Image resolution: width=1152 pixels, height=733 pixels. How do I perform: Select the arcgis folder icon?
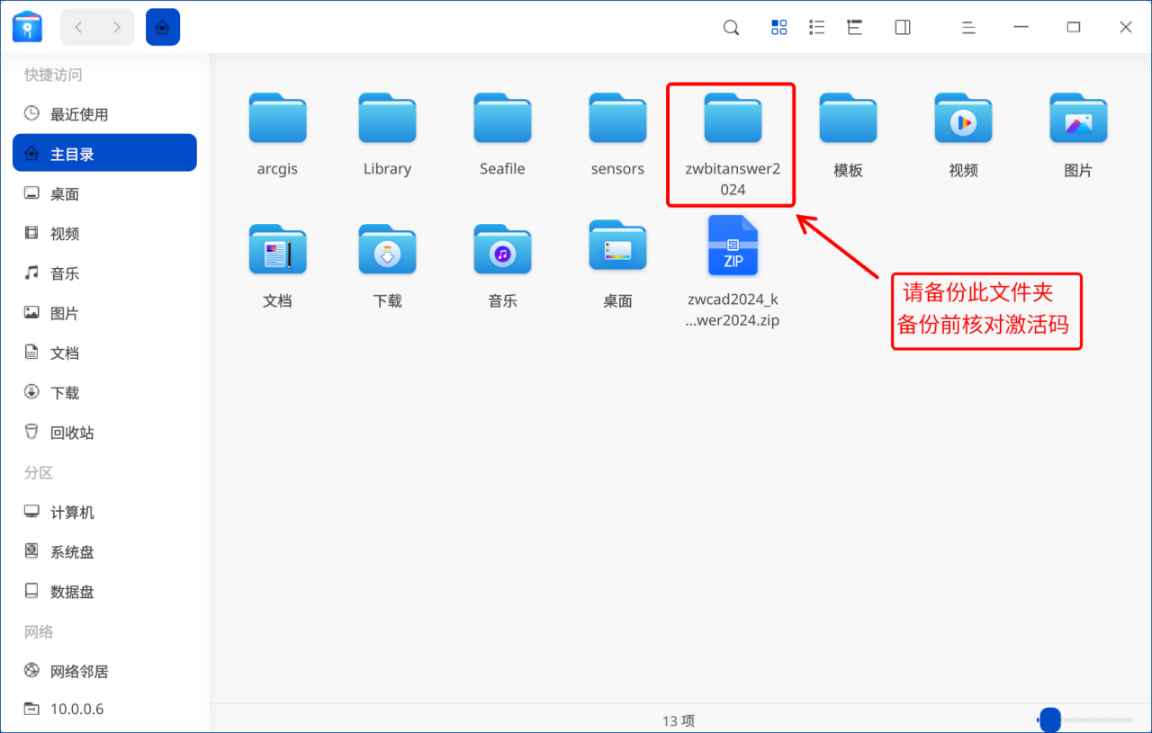click(277, 118)
